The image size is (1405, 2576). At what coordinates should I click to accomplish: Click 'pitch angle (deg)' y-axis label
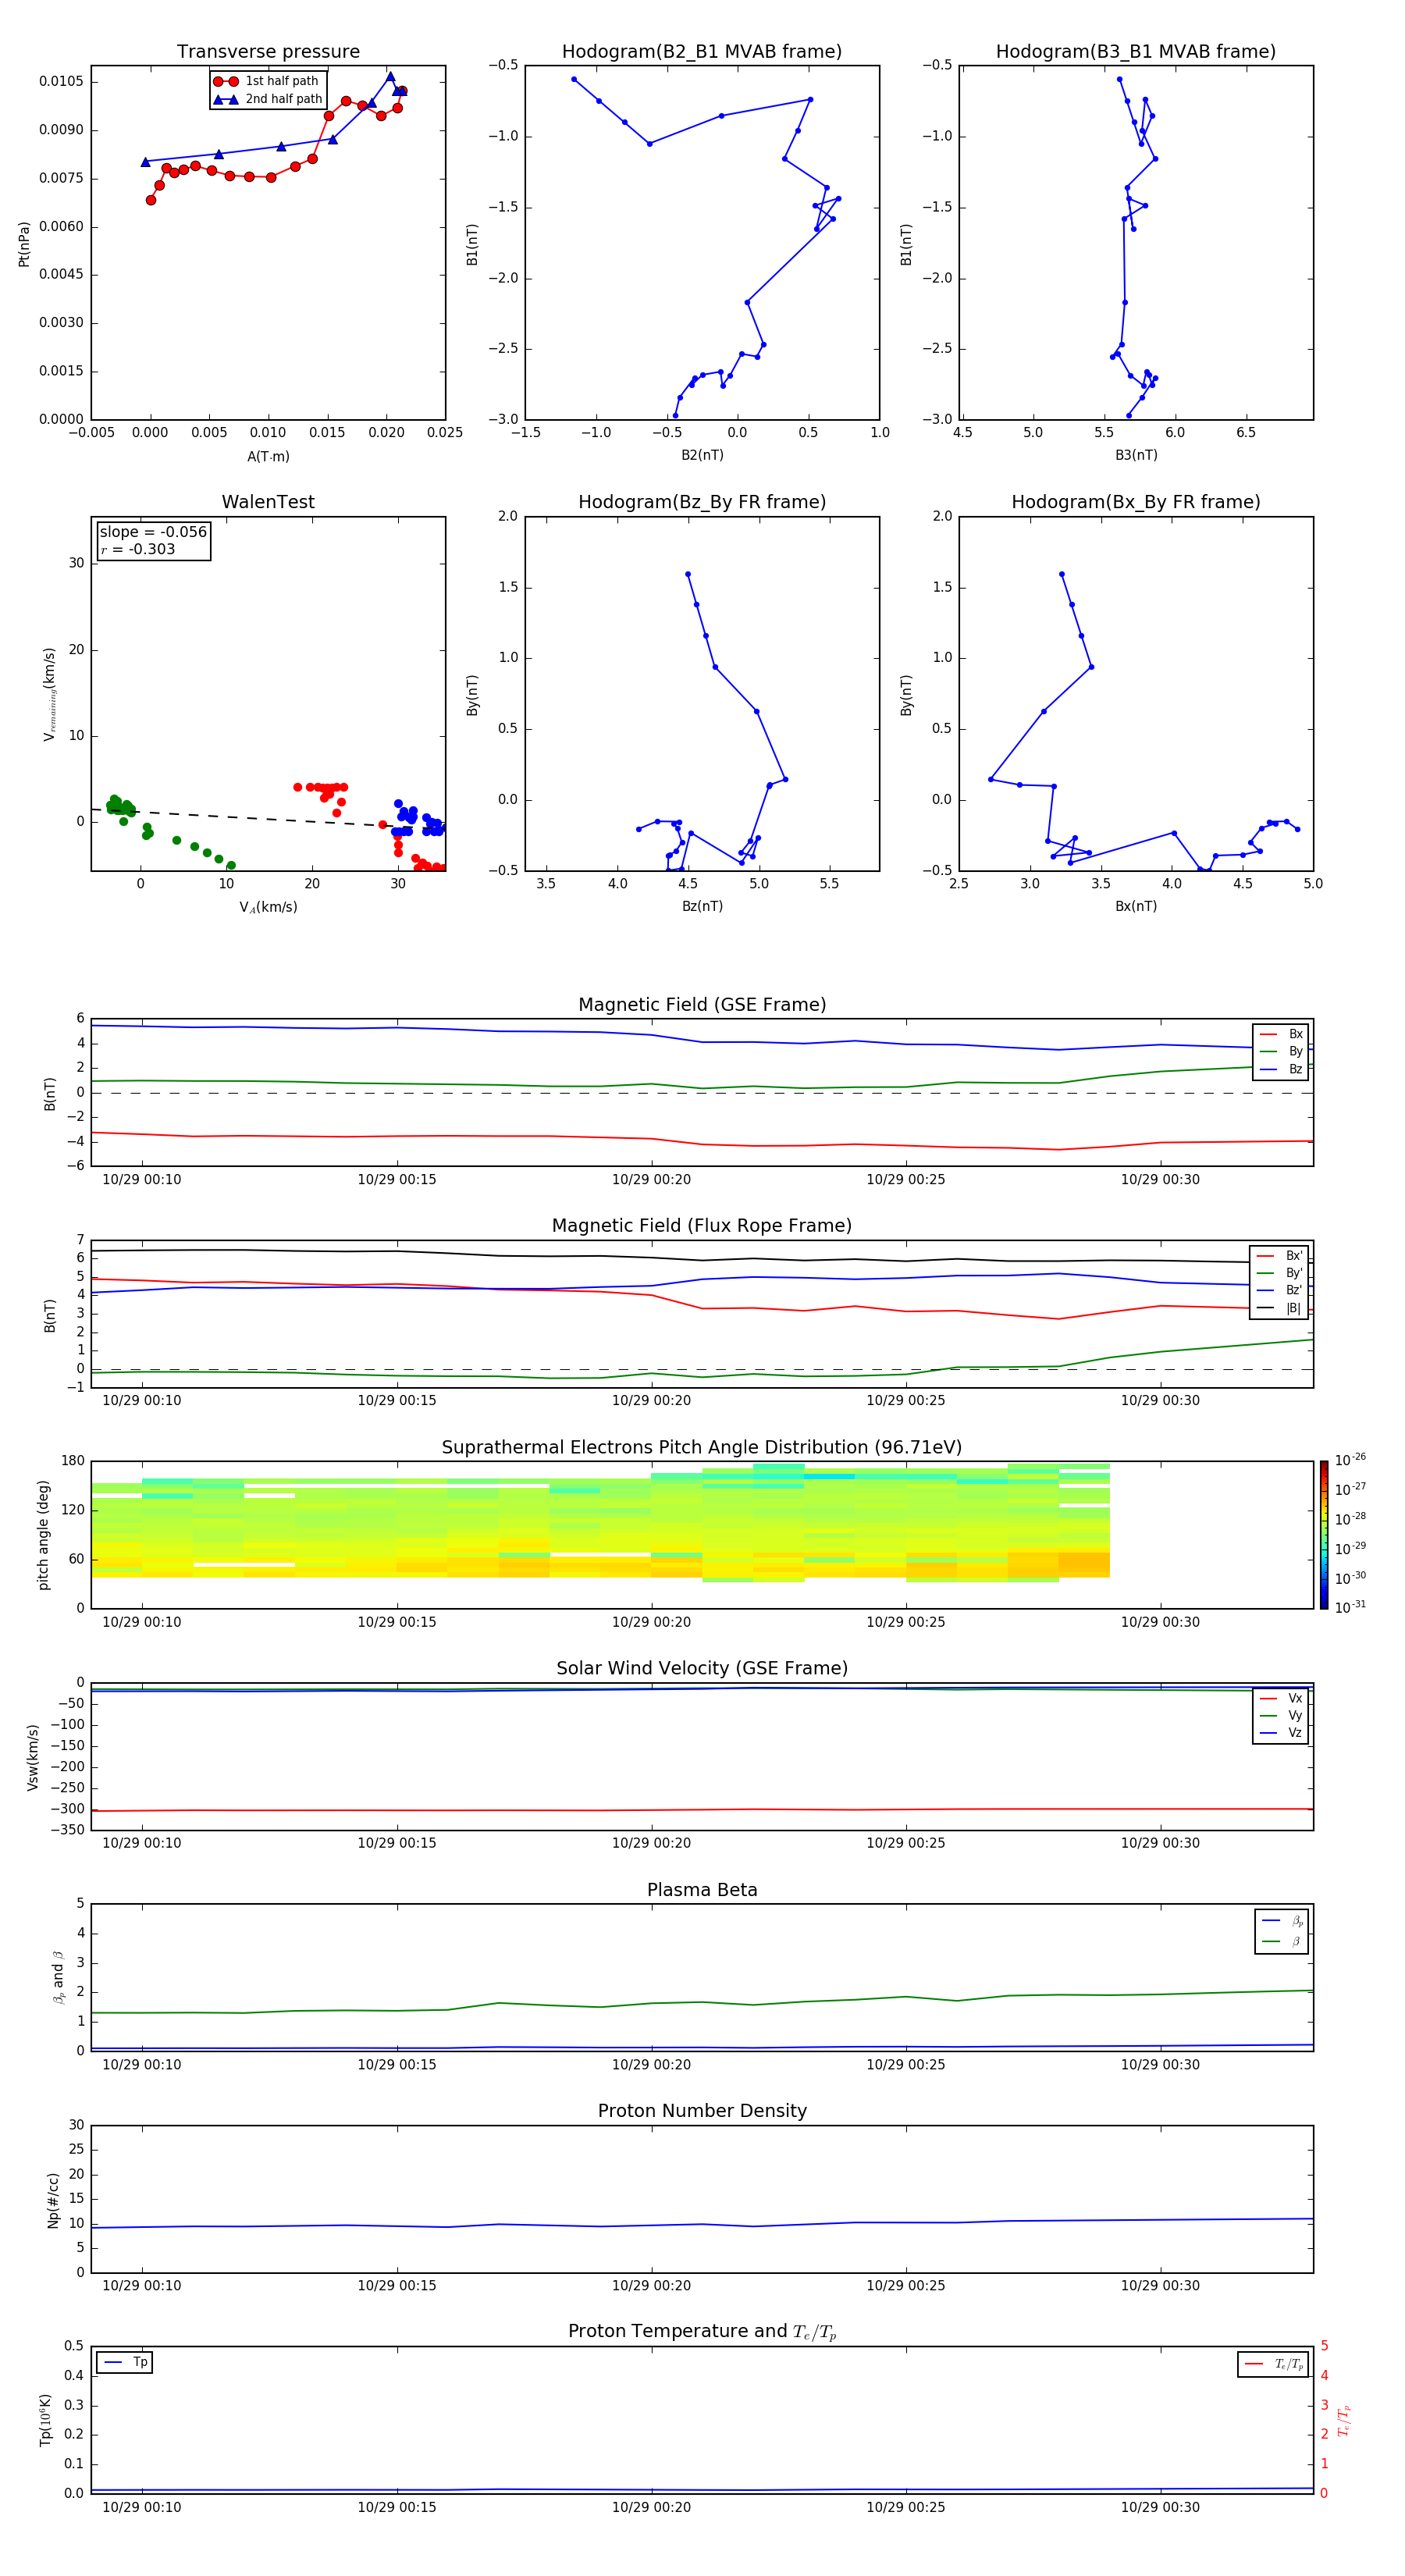pyautogui.click(x=43, y=1535)
